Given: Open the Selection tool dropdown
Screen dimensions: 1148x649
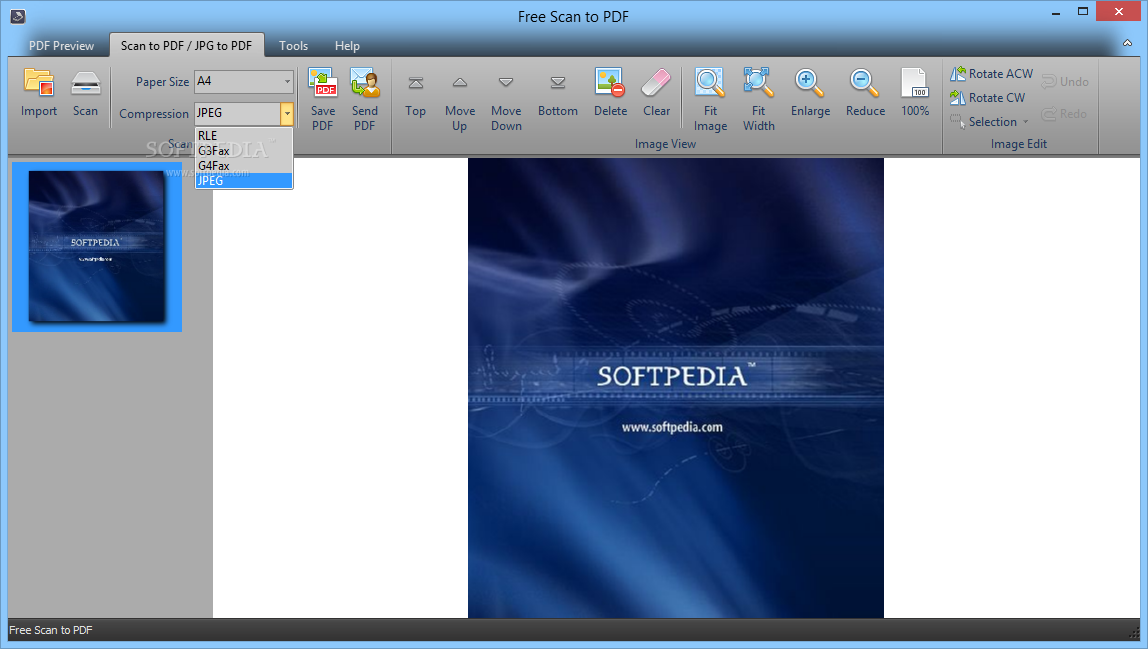Looking at the screenshot, I should (1026, 122).
